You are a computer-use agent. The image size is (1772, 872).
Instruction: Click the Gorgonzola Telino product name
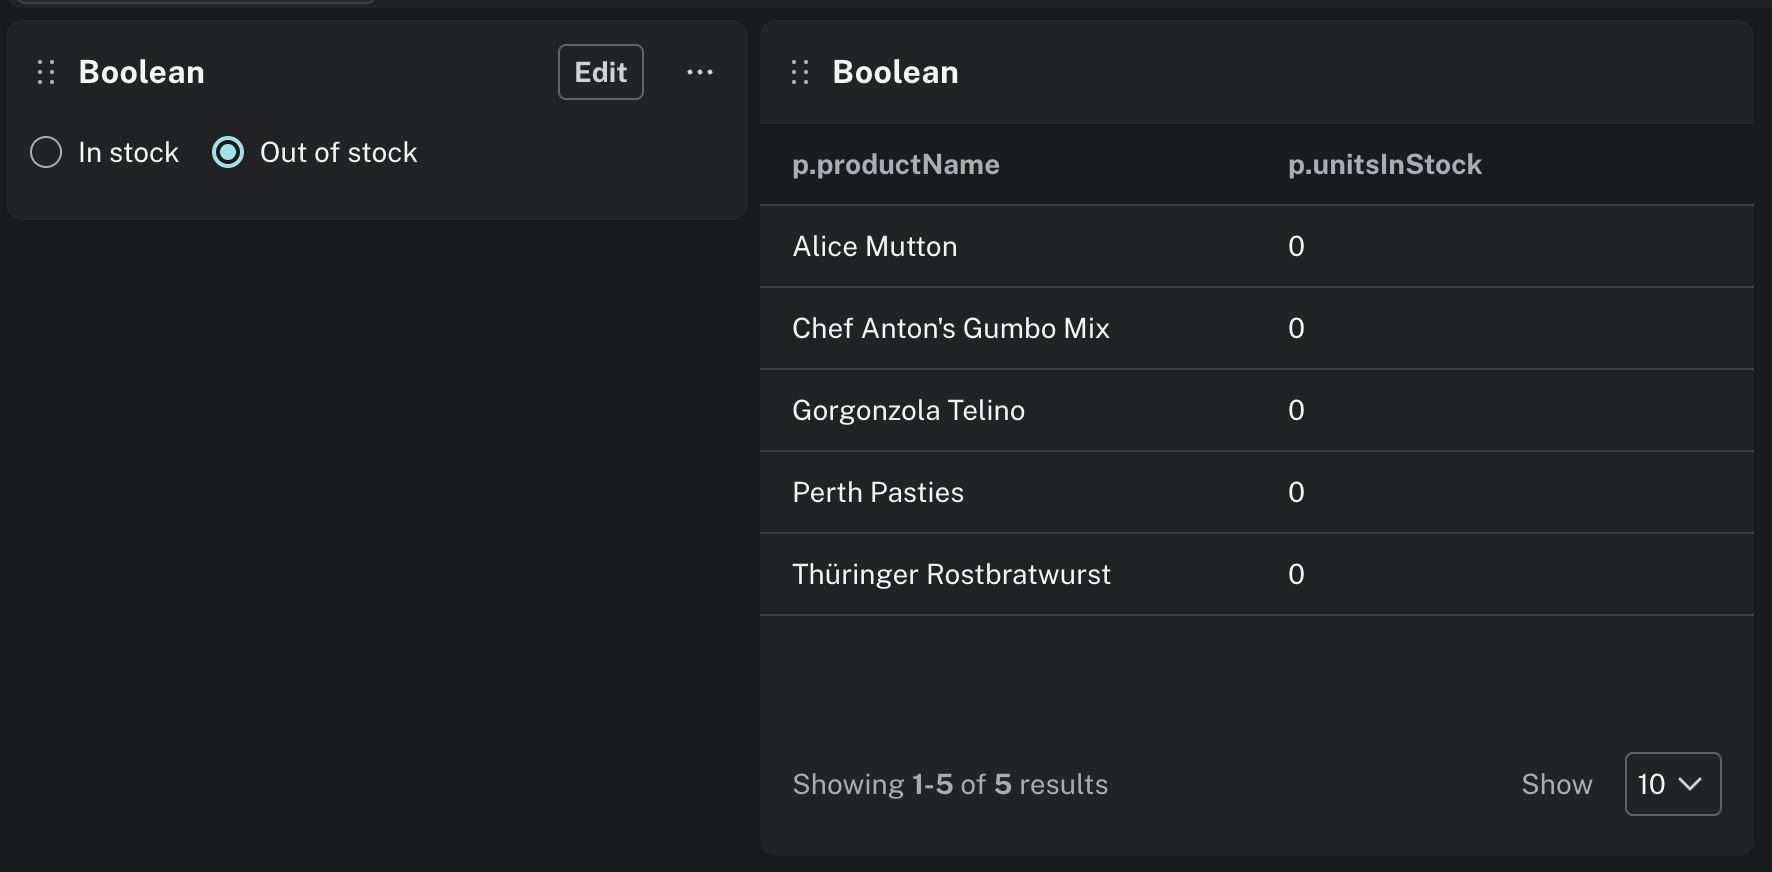pyautogui.click(x=908, y=410)
